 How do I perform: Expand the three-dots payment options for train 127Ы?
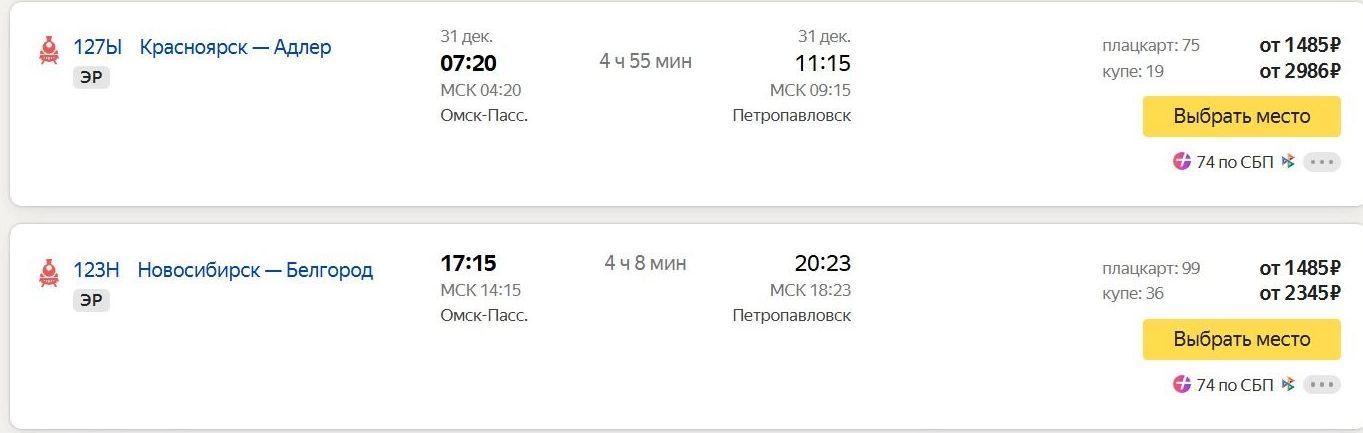click(1321, 162)
